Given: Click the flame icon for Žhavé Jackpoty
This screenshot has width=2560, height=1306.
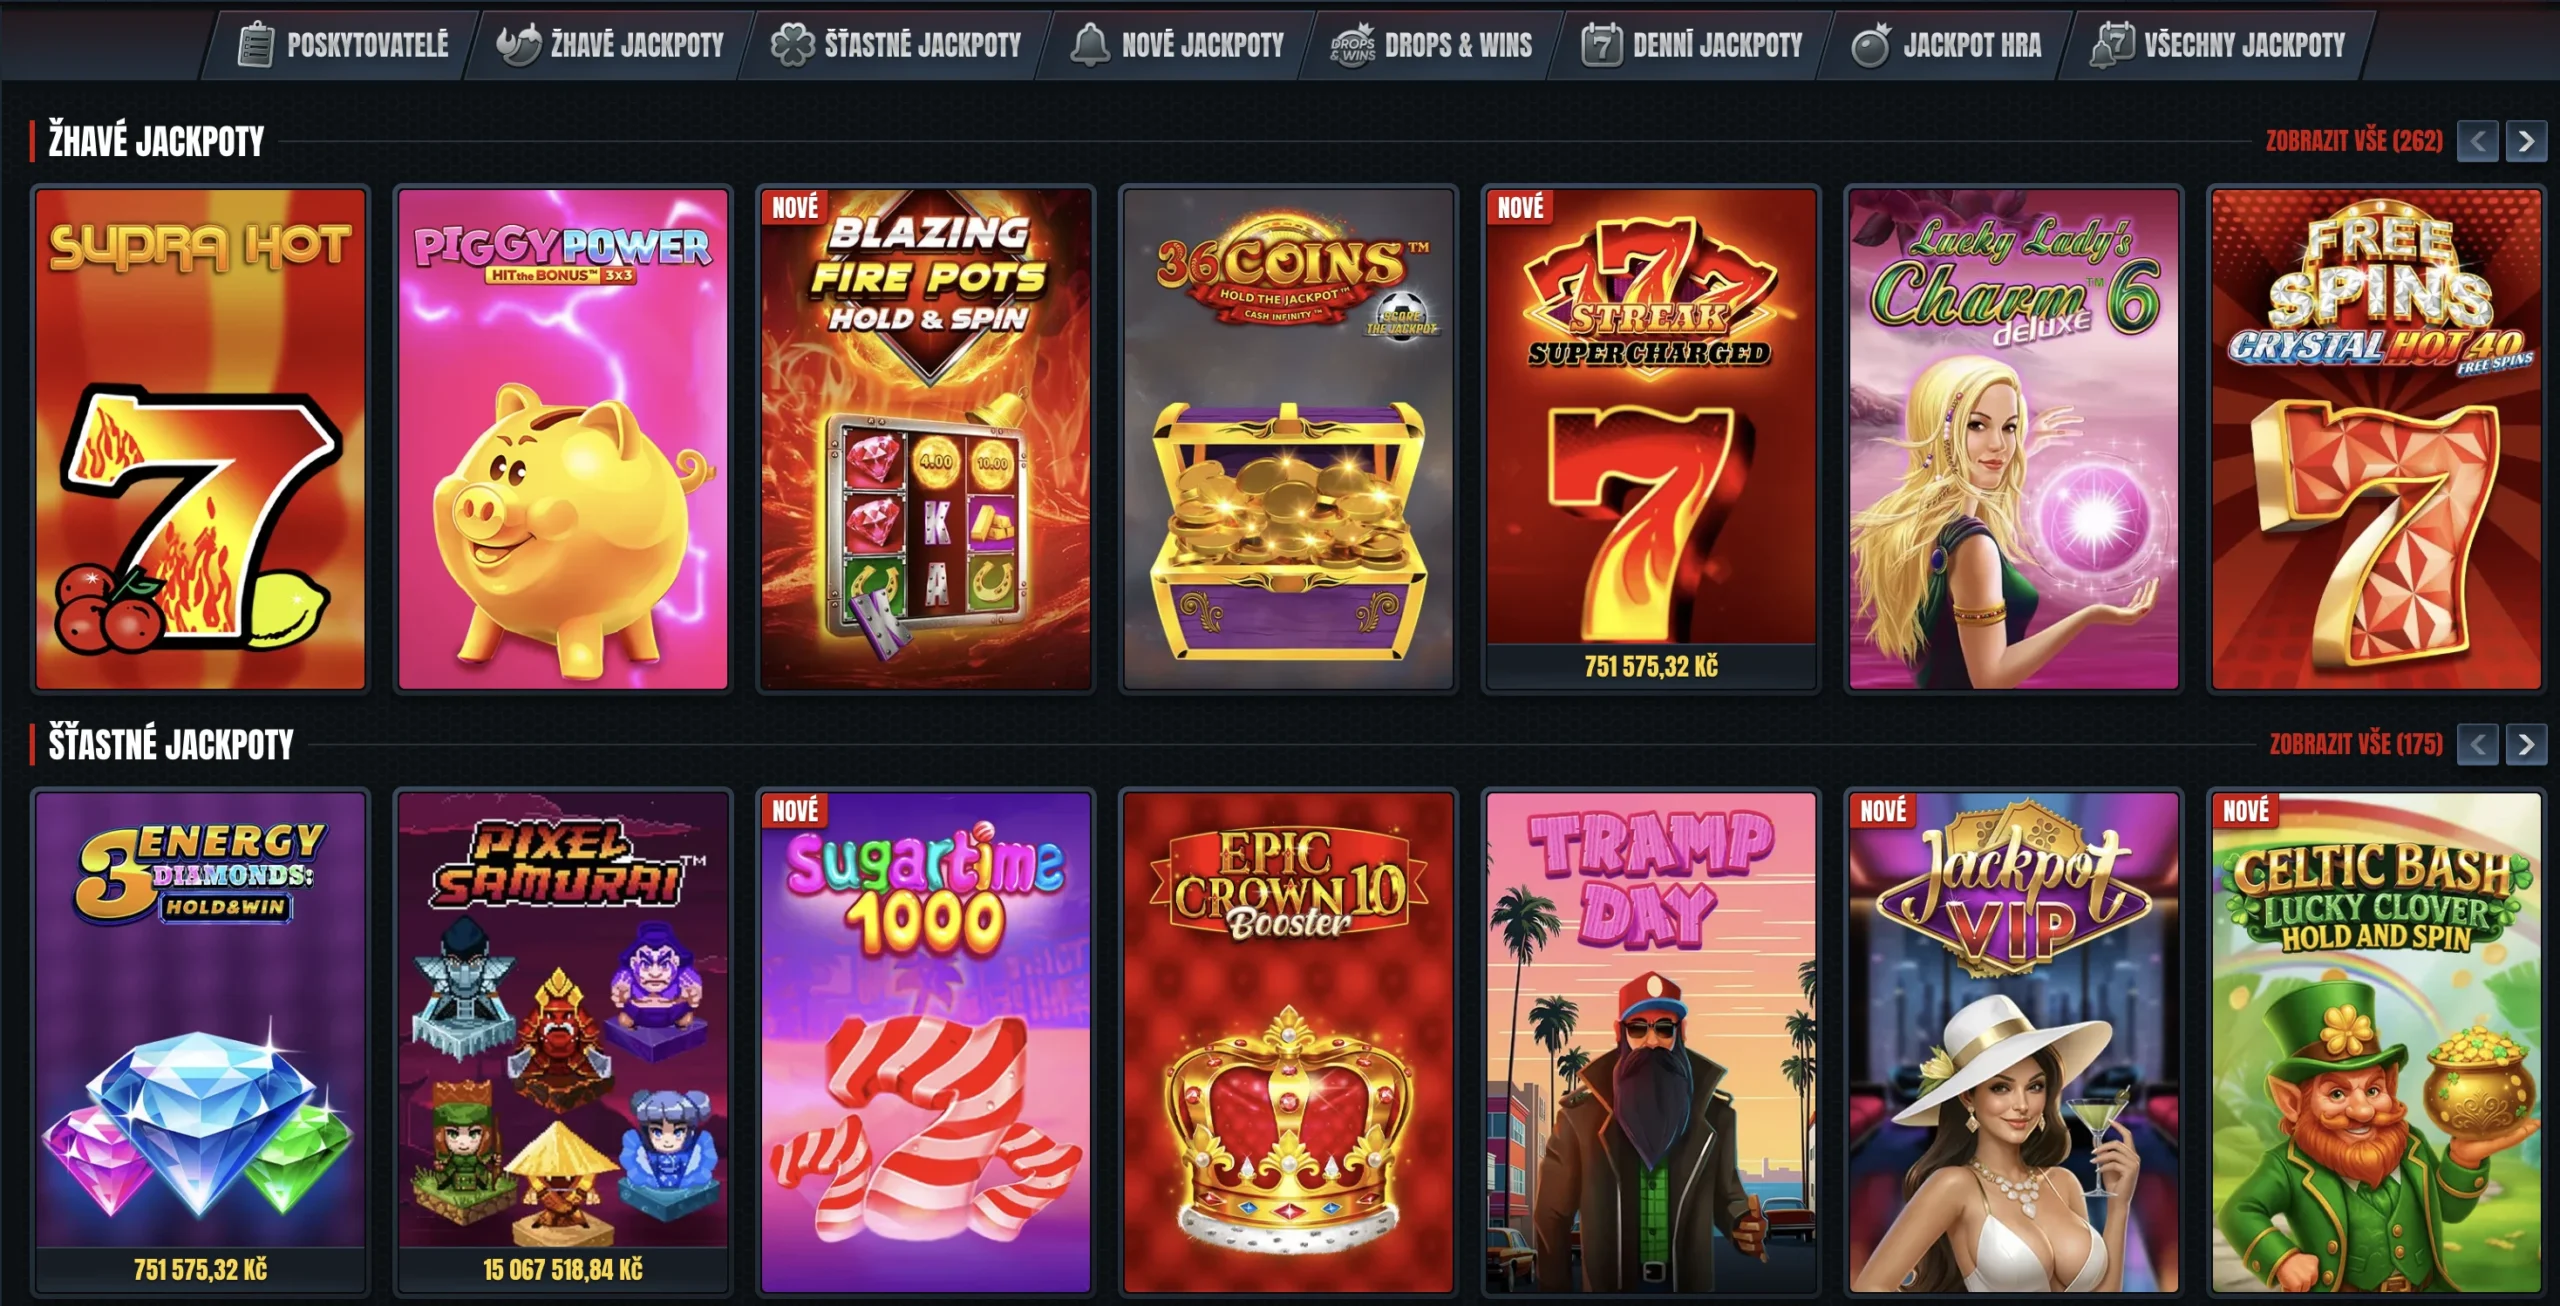Looking at the screenshot, I should click(519, 45).
